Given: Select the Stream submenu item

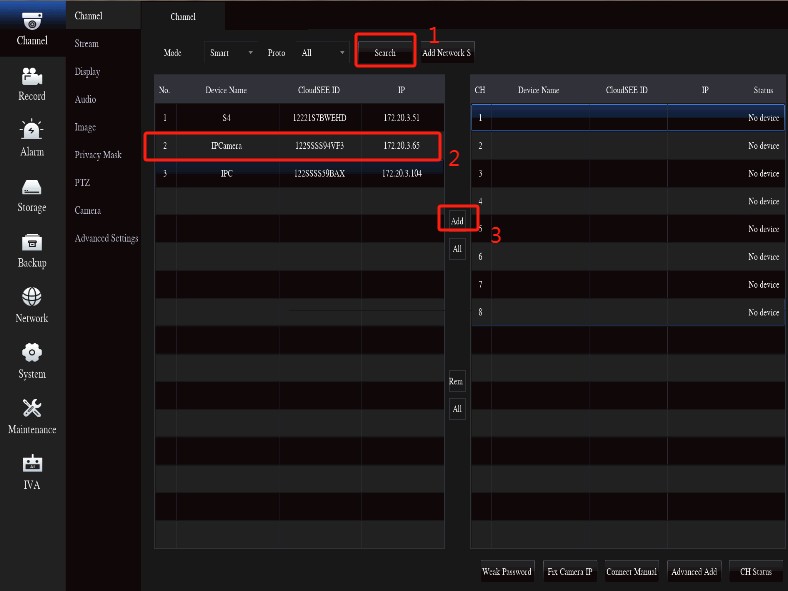Looking at the screenshot, I should [87, 44].
